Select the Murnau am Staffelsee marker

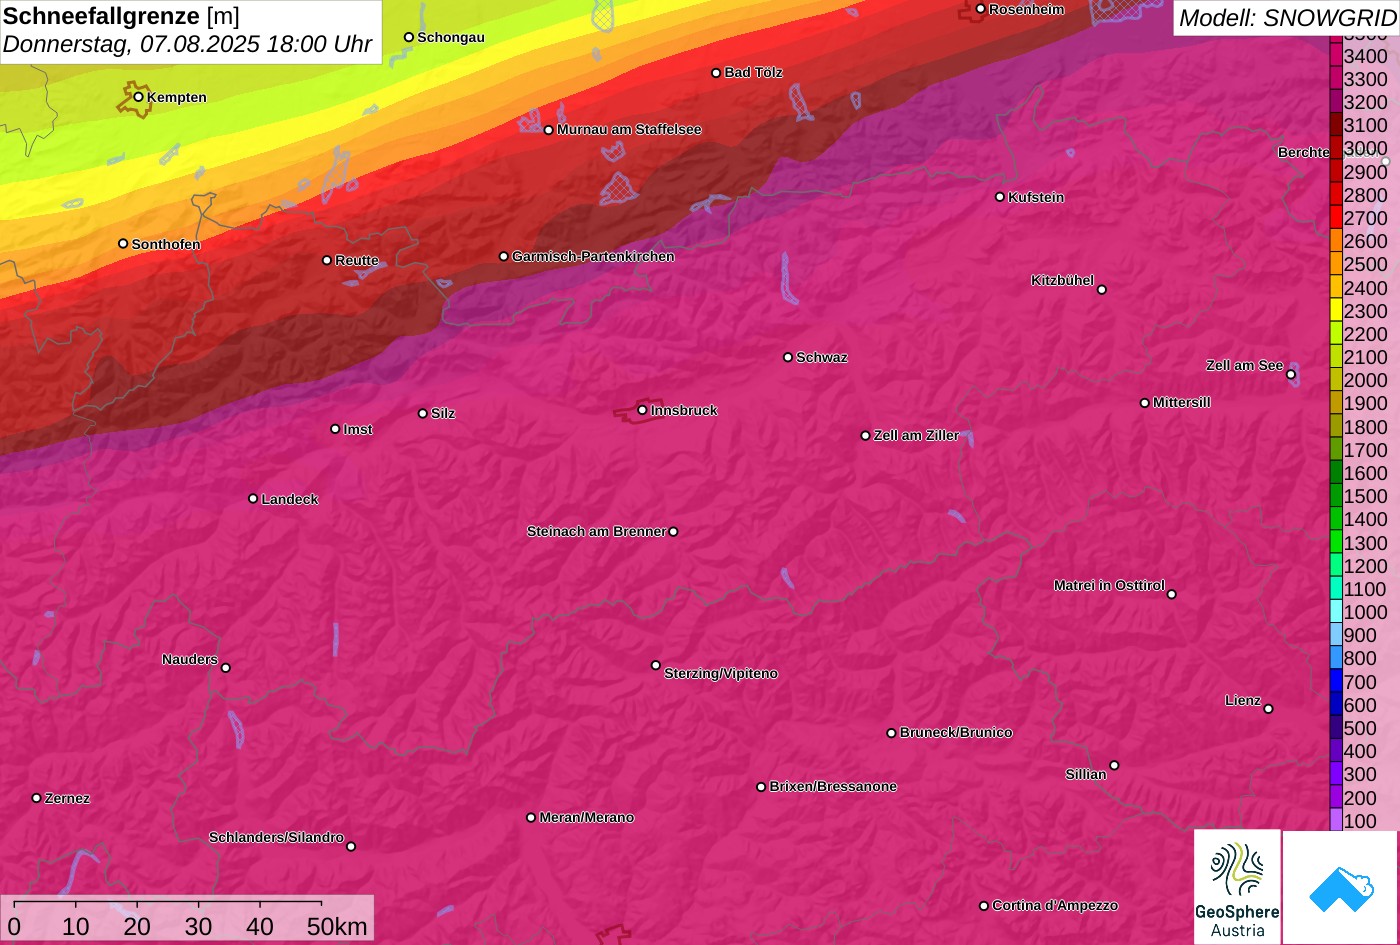tap(549, 130)
